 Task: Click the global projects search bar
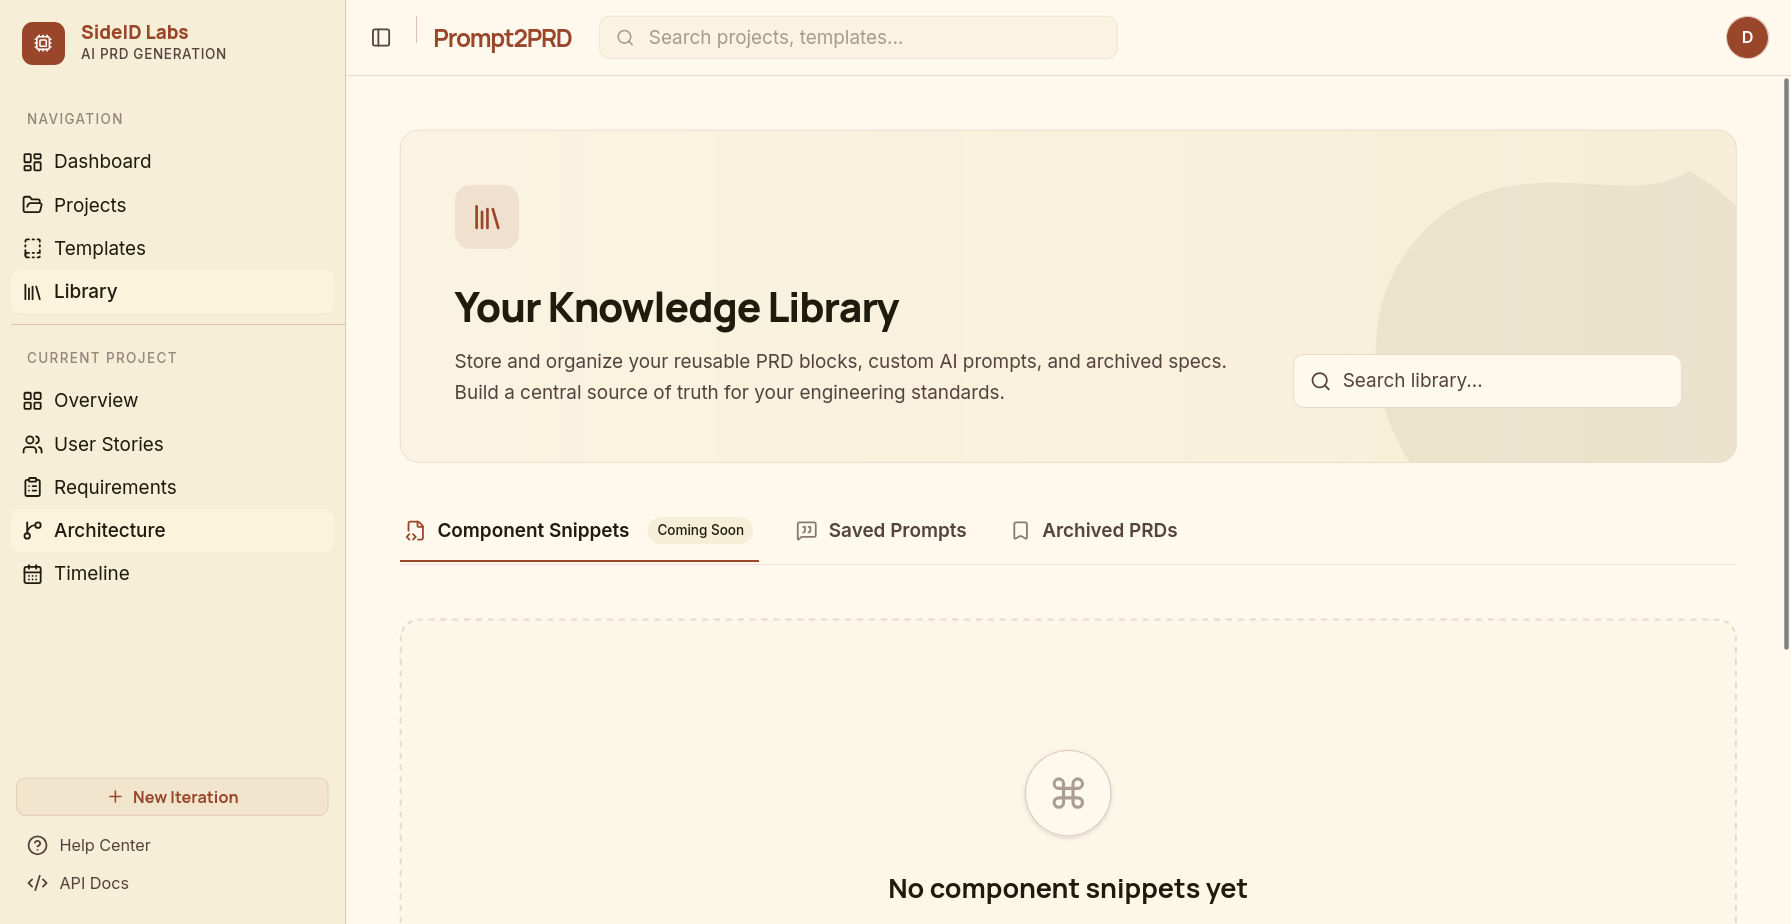click(x=857, y=37)
